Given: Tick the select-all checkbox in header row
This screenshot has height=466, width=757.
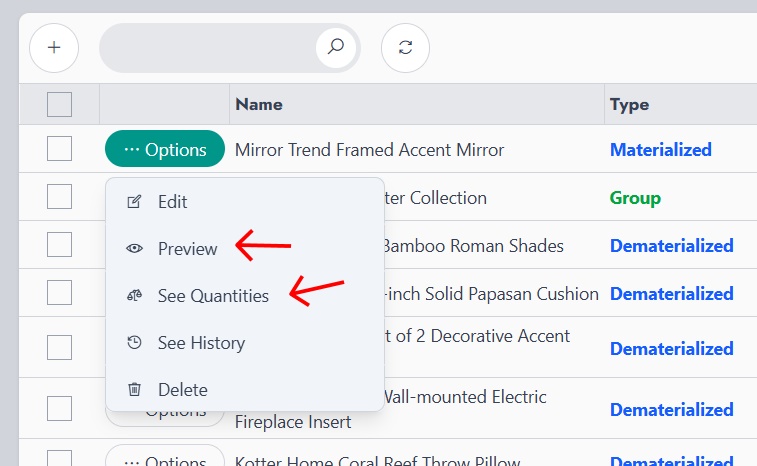Looking at the screenshot, I should 59,104.
